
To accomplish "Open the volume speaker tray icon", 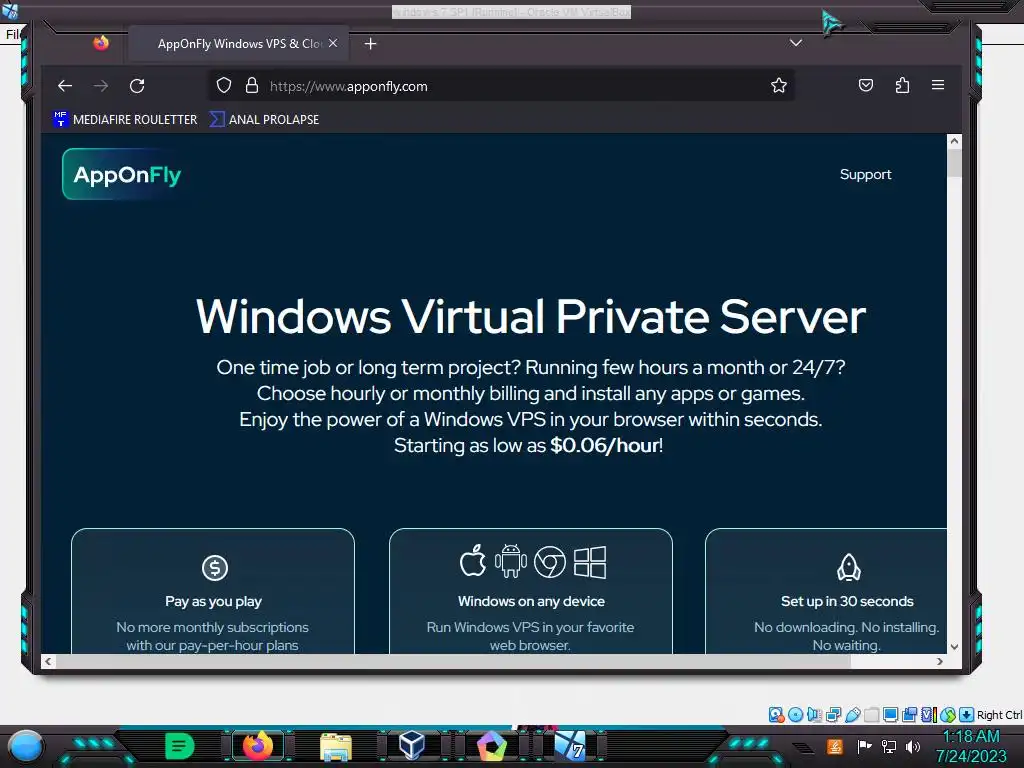I will tap(913, 746).
